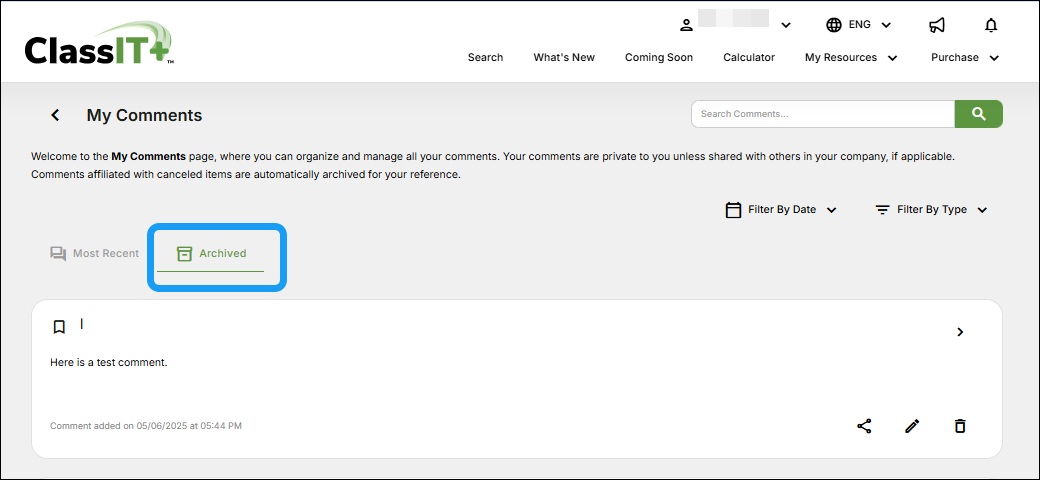Click the pencil edit icon on comment

pos(912,426)
